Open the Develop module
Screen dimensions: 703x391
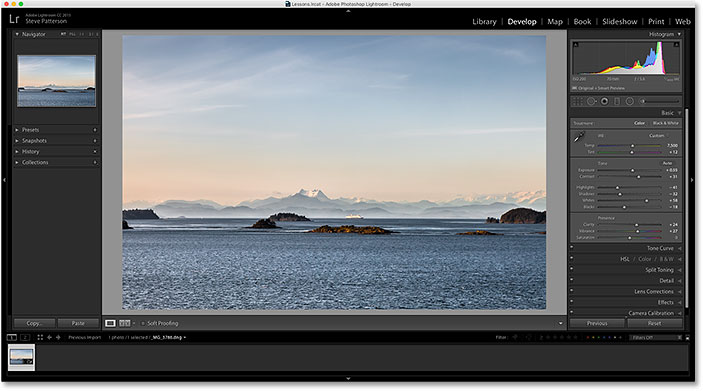pyautogui.click(x=522, y=22)
